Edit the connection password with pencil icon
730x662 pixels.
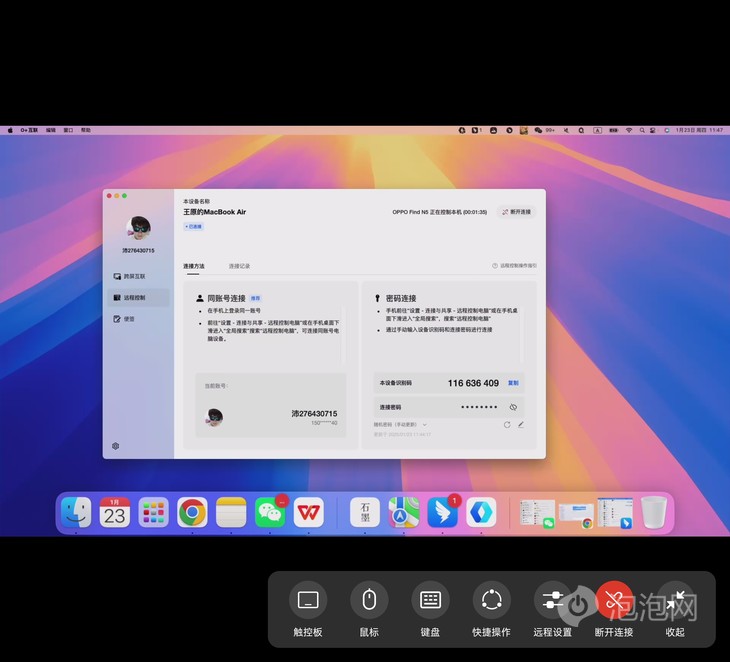(521, 425)
